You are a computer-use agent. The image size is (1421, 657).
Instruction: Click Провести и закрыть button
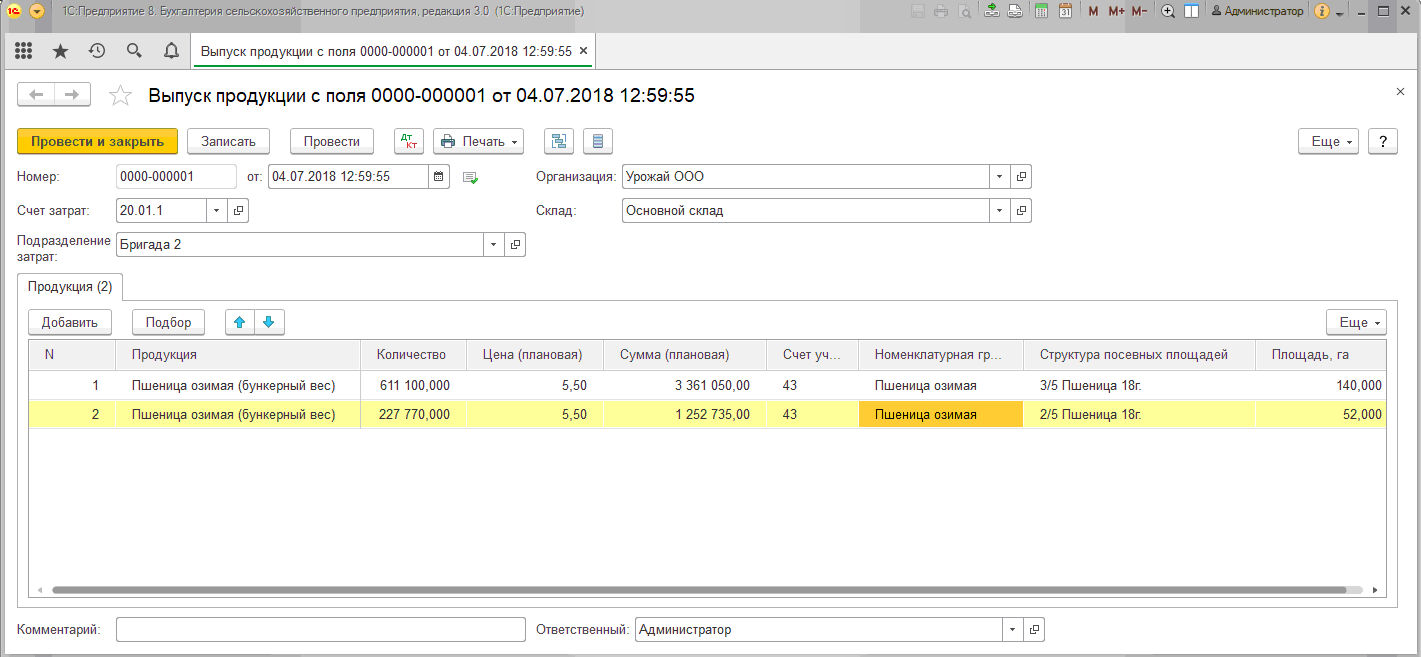point(97,141)
